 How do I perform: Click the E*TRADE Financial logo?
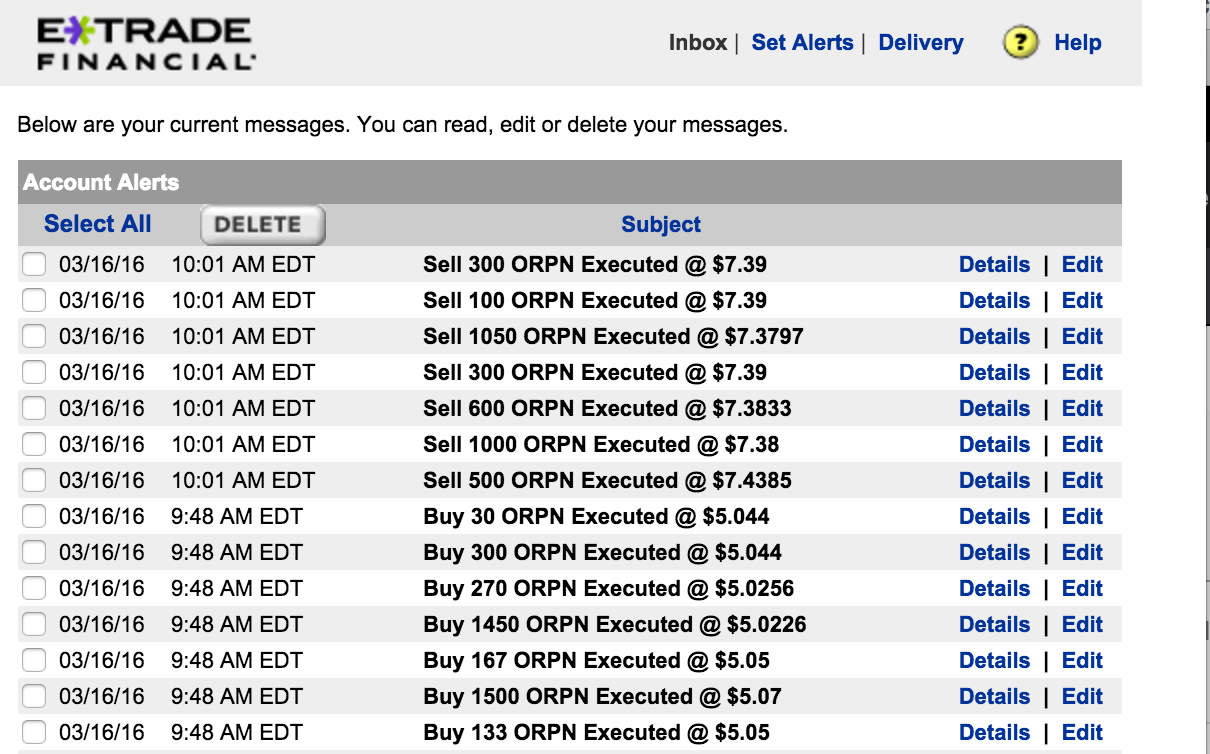pos(146,44)
